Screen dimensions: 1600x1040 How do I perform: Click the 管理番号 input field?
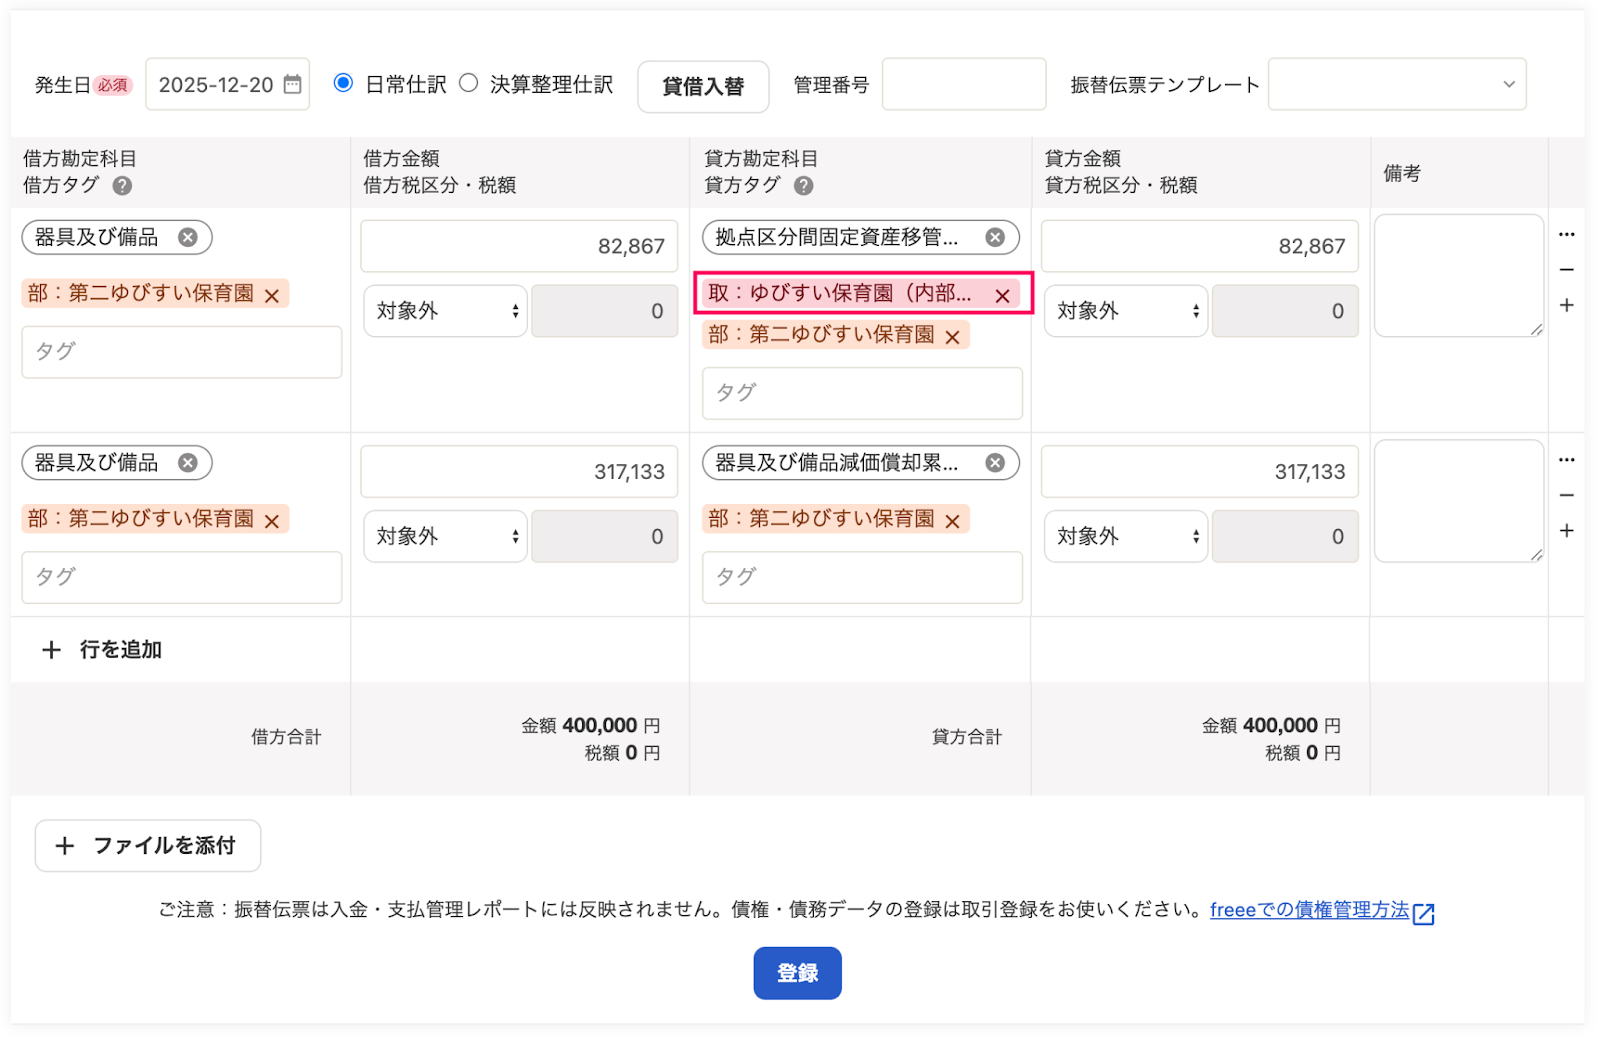tap(963, 84)
